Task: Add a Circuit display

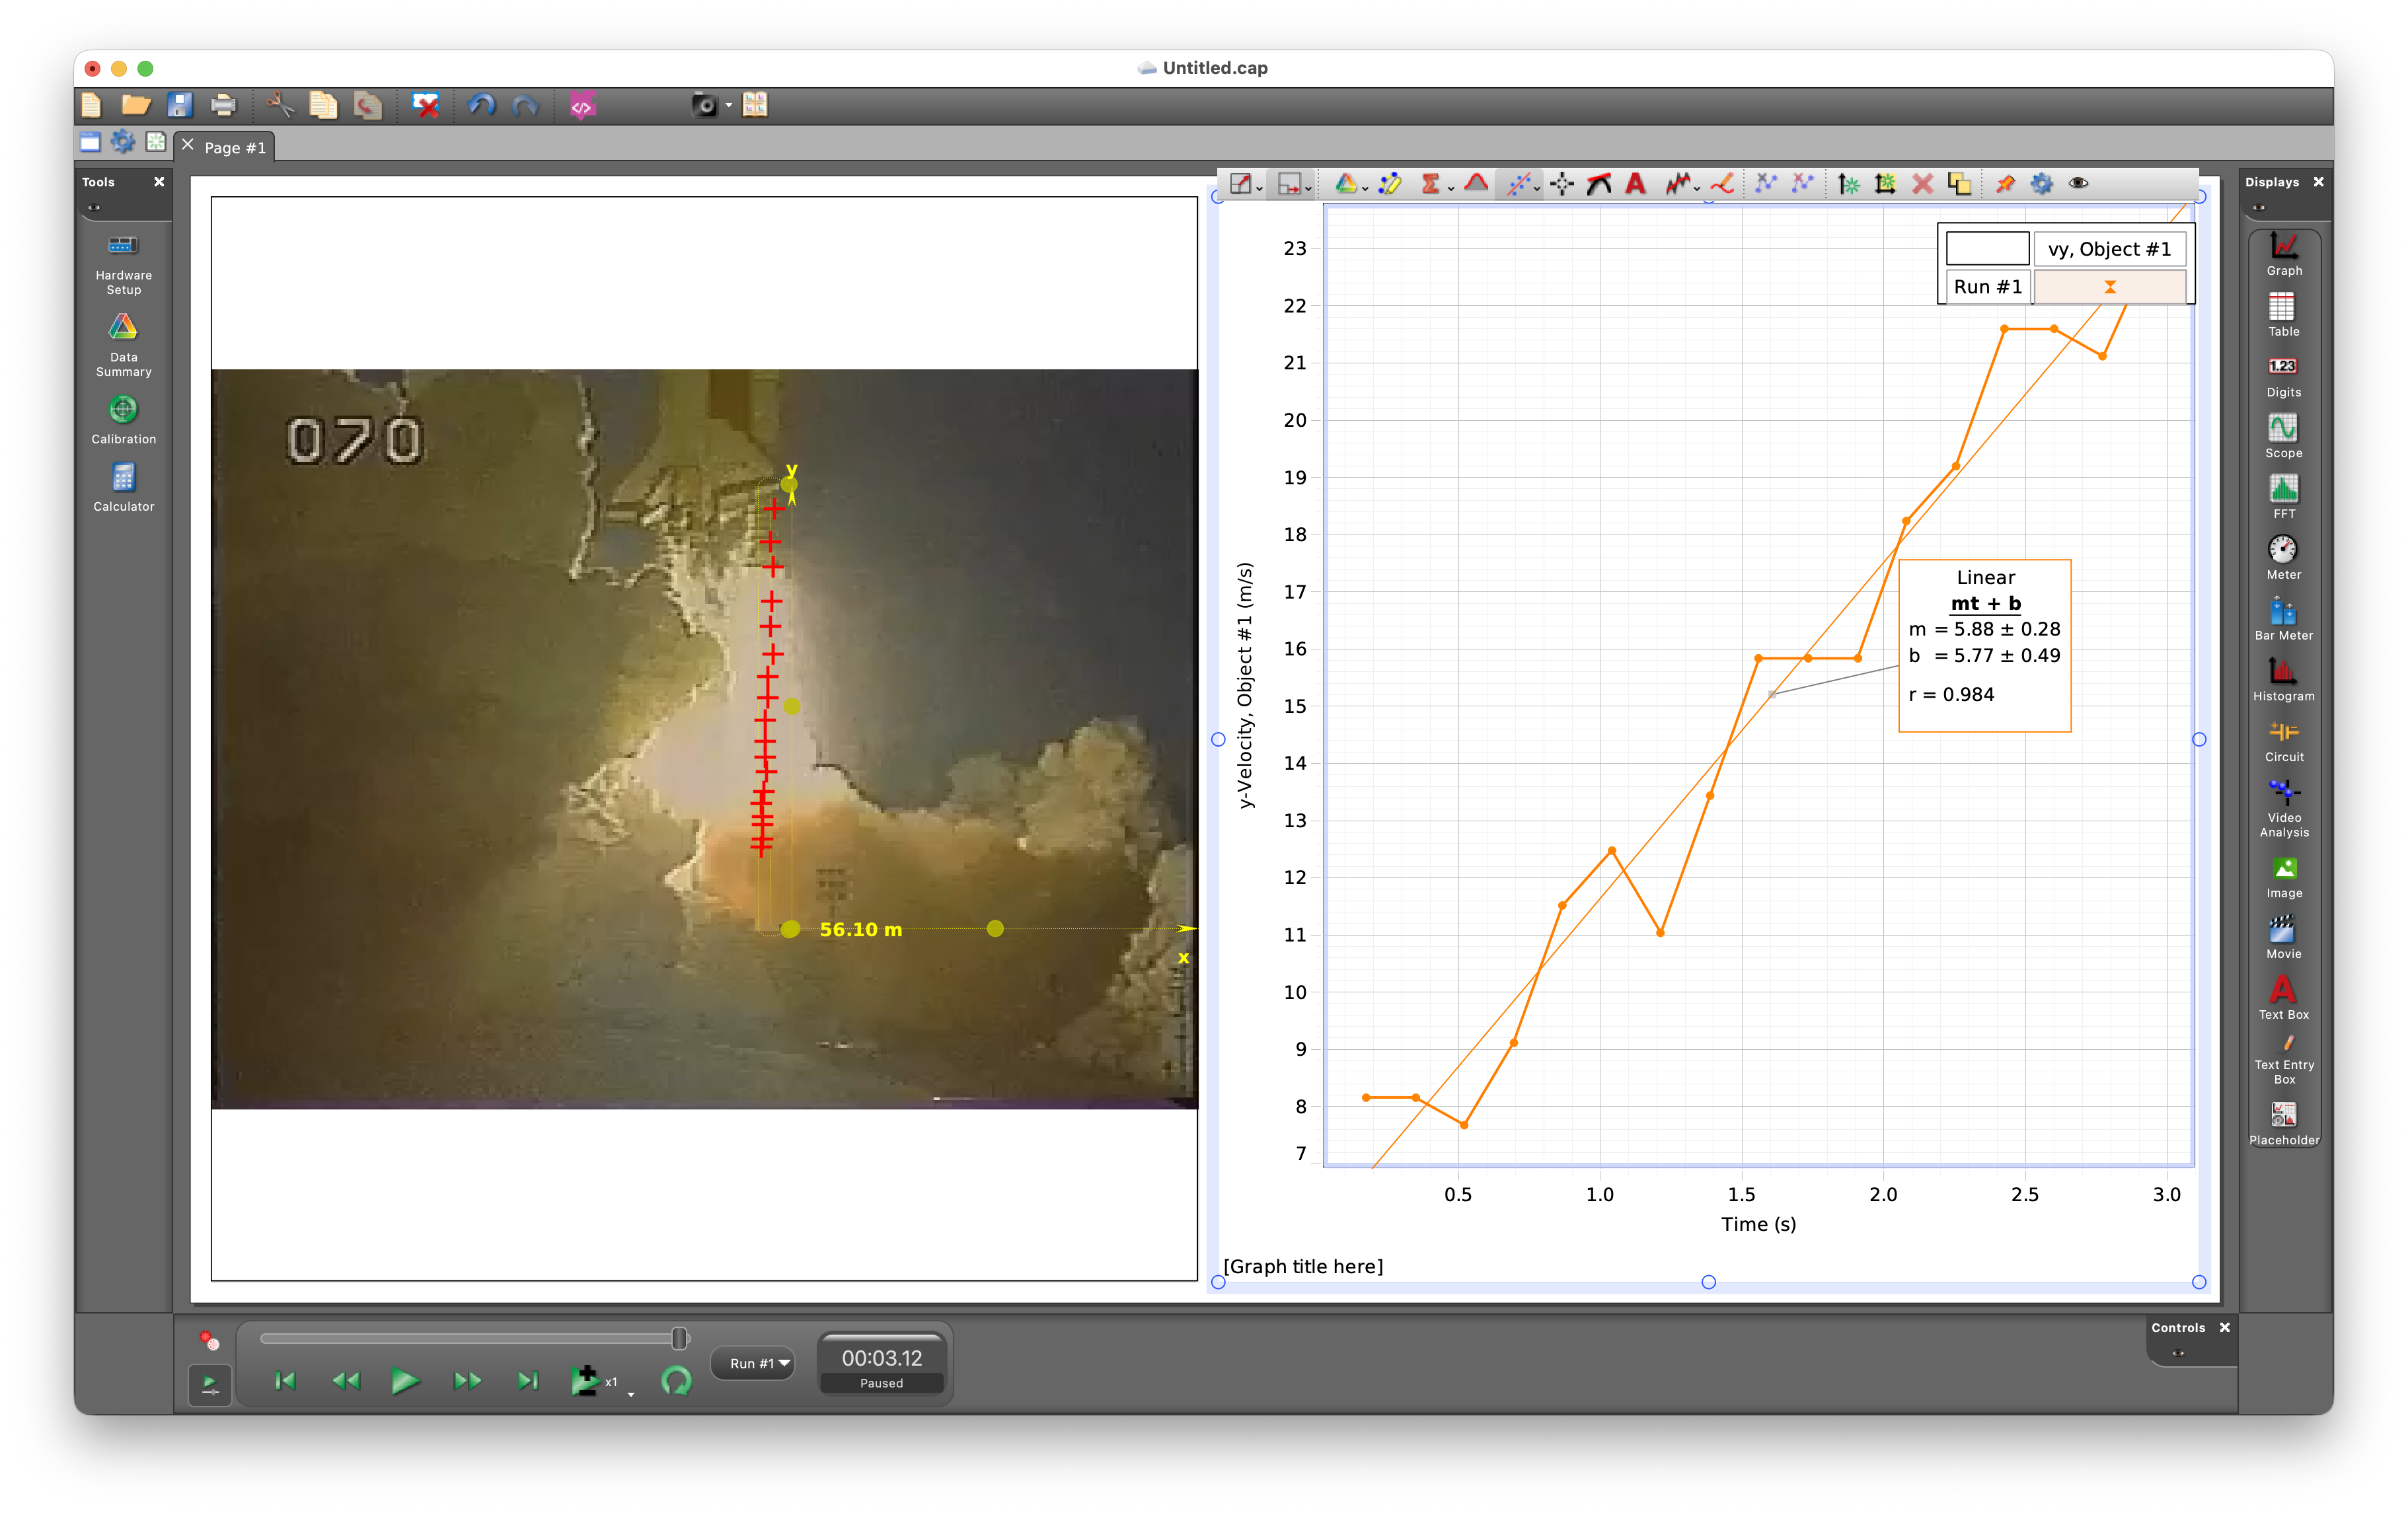Action: pos(2283,741)
